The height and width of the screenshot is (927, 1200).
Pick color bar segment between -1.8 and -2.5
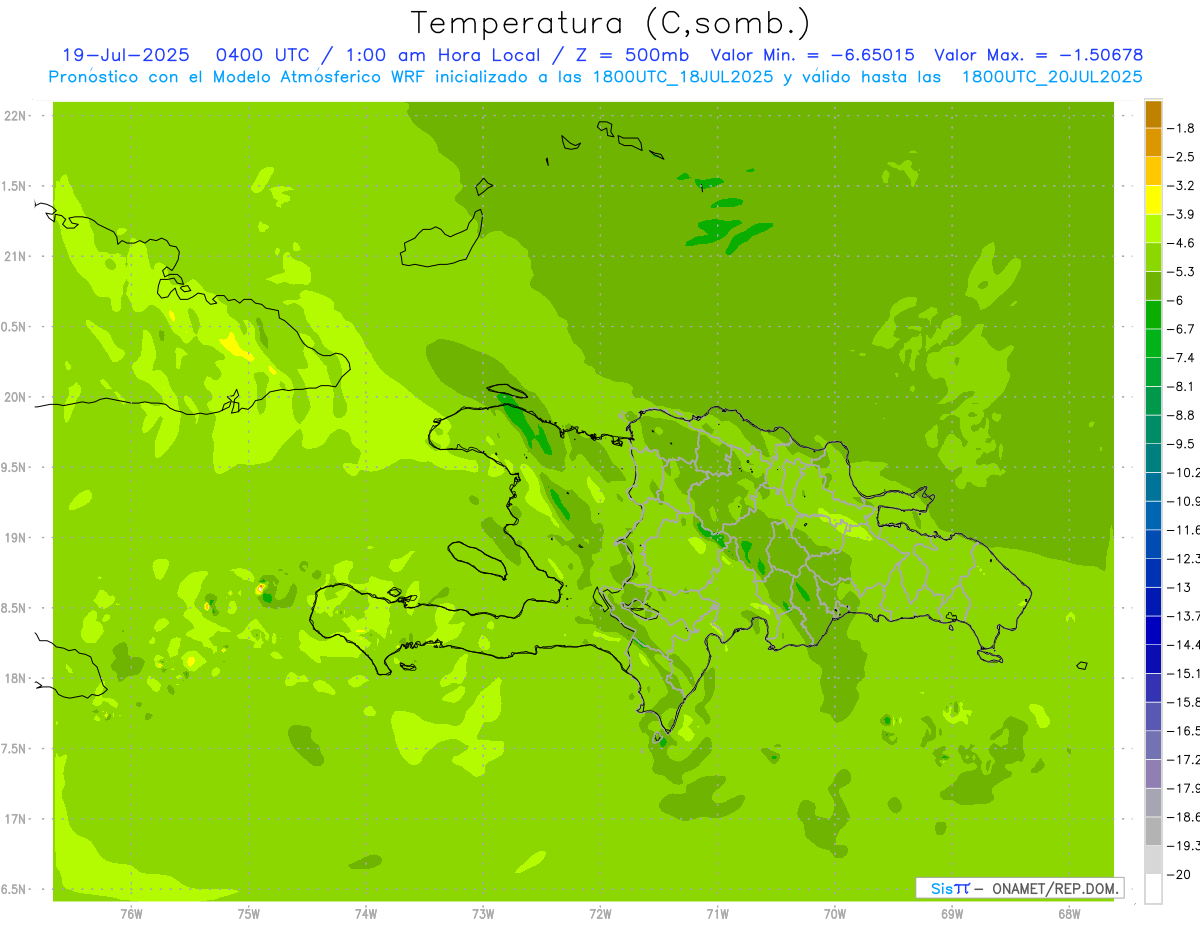click(1153, 142)
